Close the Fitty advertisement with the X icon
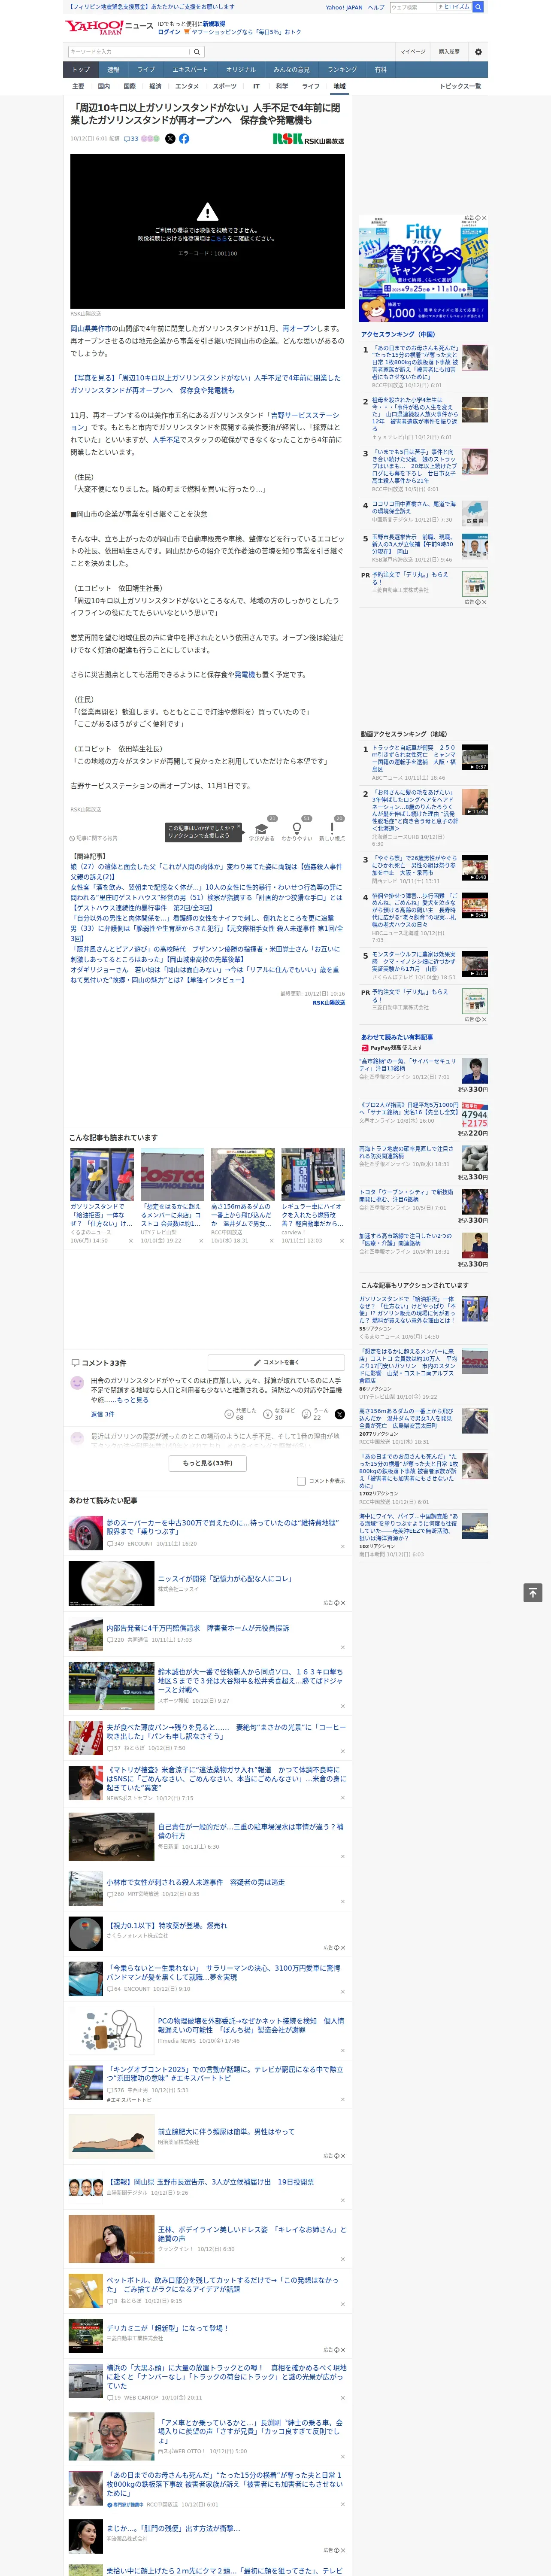The height and width of the screenshot is (2576, 551). click(484, 218)
